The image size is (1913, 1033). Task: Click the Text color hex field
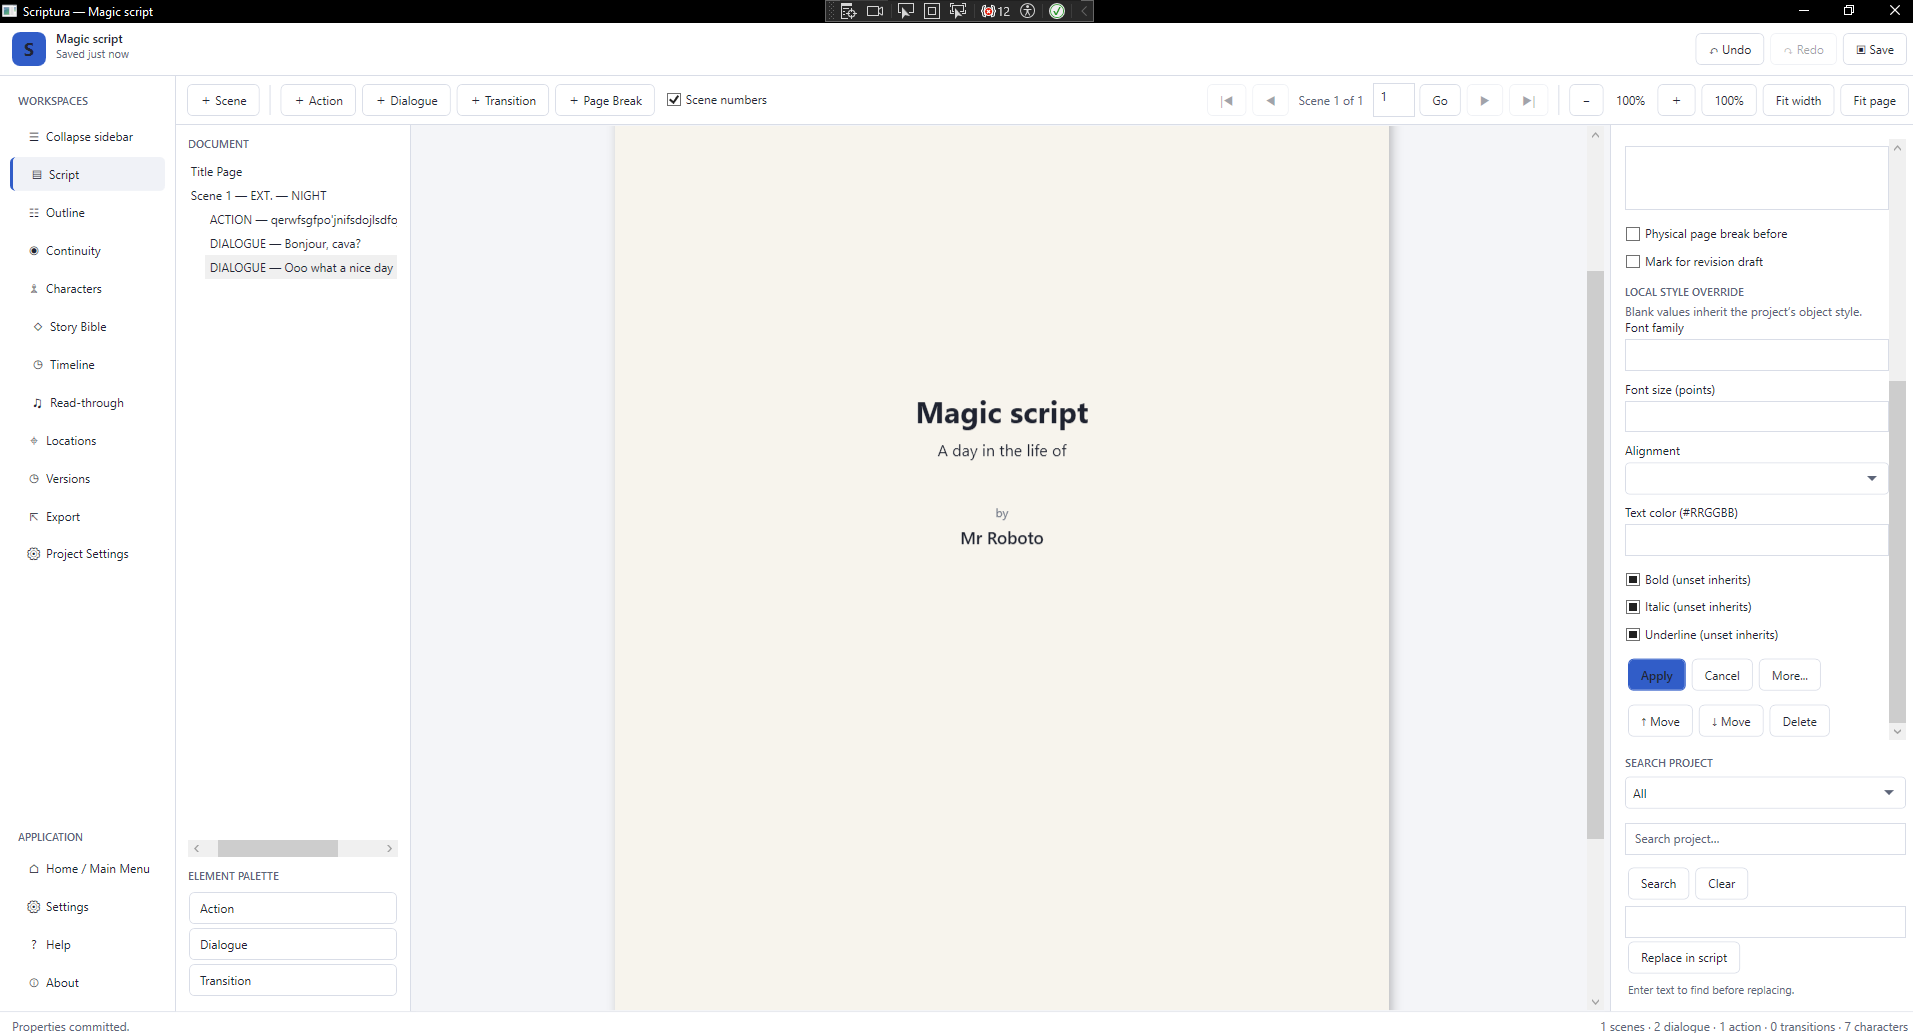pyautogui.click(x=1756, y=540)
